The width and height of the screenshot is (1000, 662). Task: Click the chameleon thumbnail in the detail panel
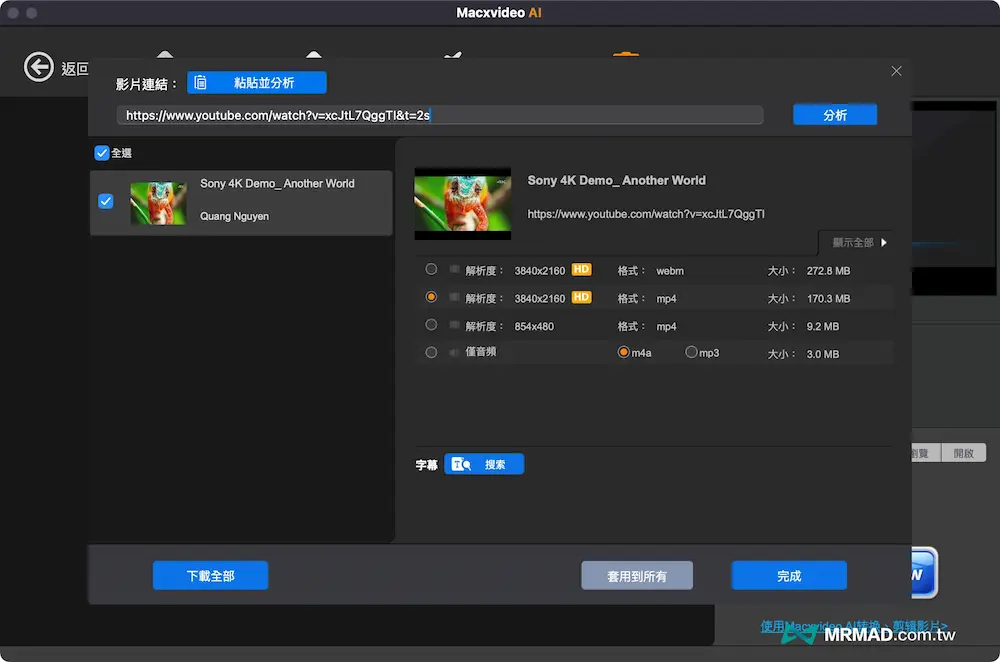tap(462, 204)
